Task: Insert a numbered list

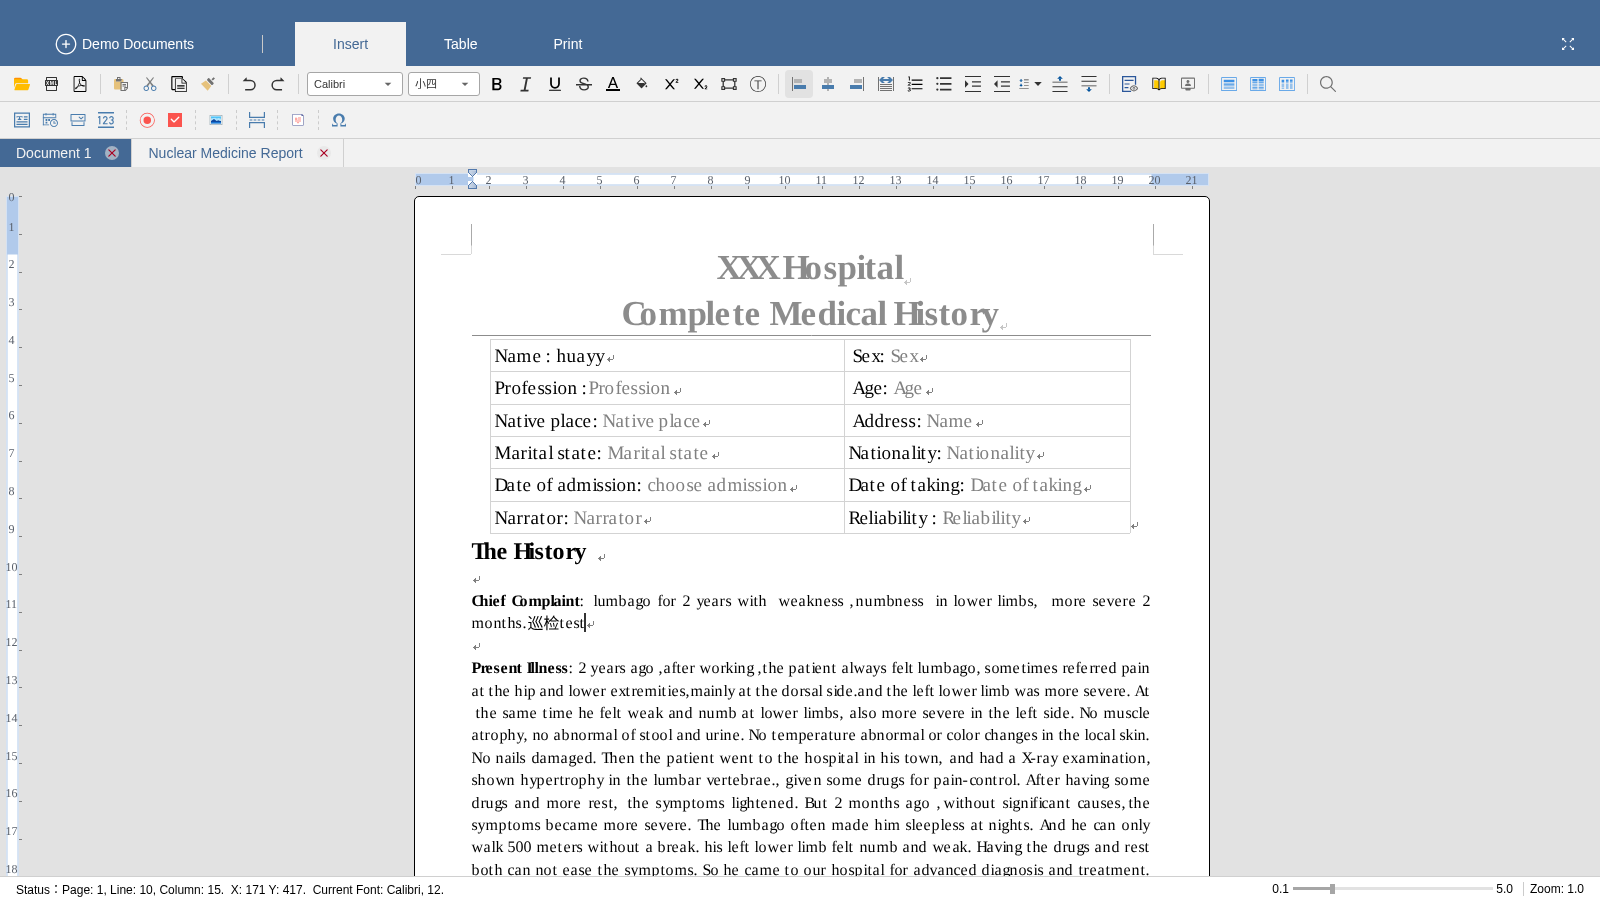Action: [915, 84]
